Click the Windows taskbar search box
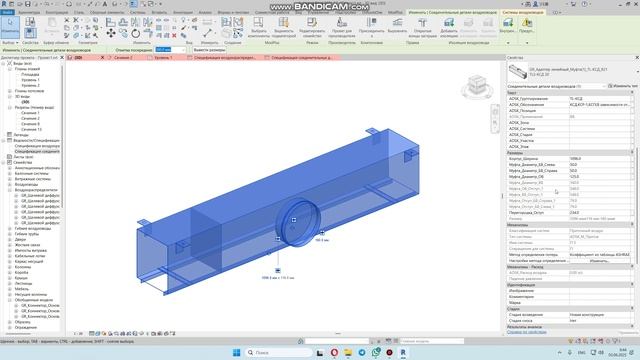640x360 pixels. 278,352
